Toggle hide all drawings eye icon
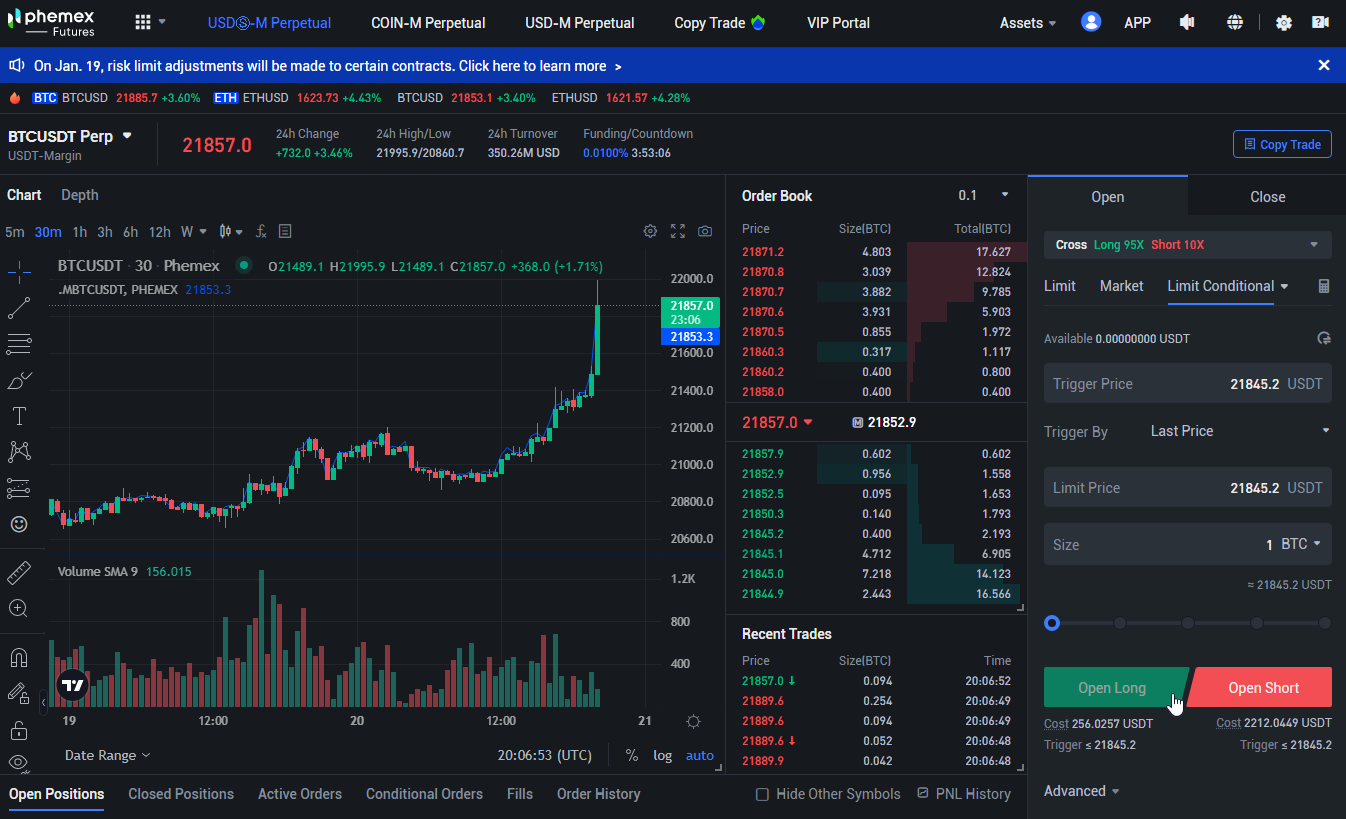Screen dimensions: 1346x819 tap(19, 762)
